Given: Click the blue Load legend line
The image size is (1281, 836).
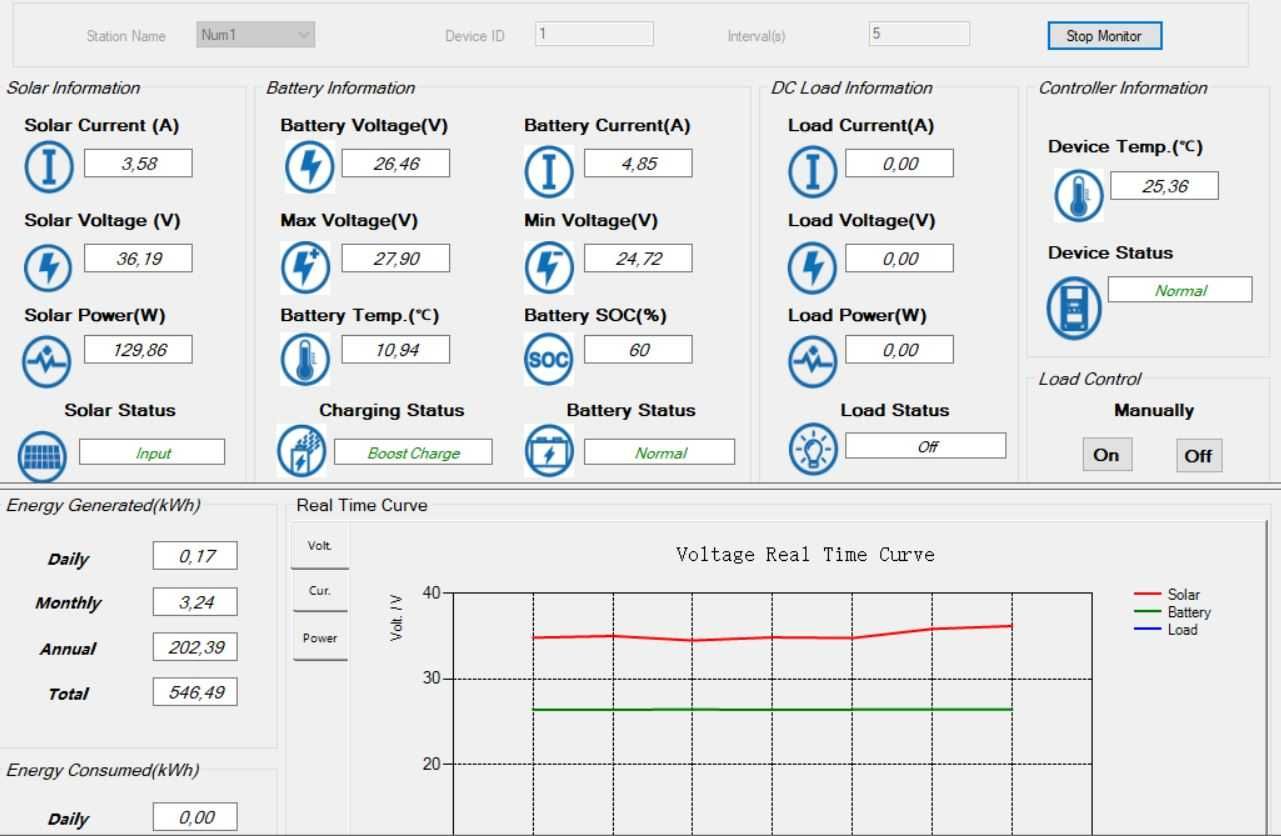Looking at the screenshot, I should pyautogui.click(x=1148, y=630).
